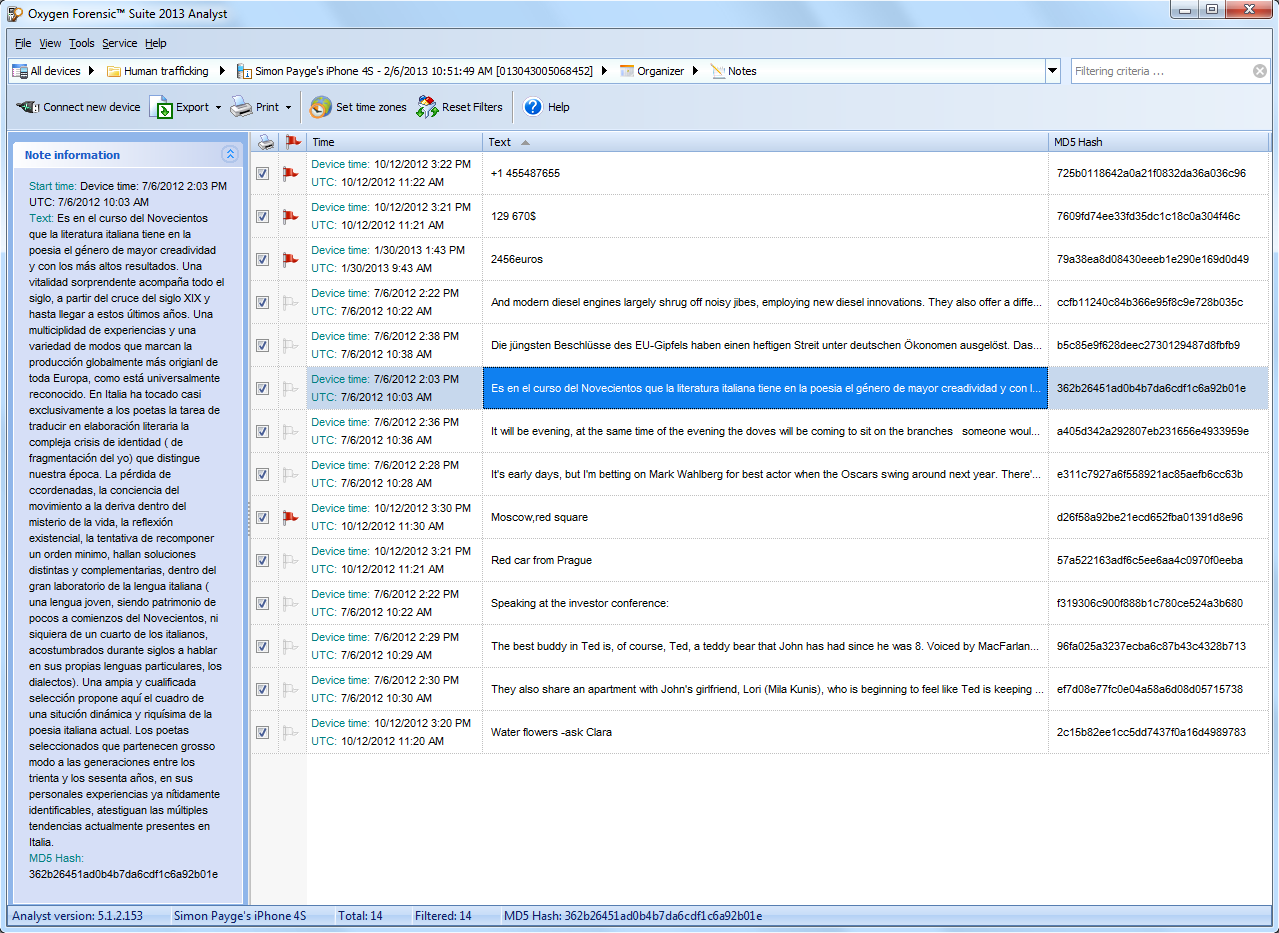This screenshot has width=1279, height=933.
Task: Uncheck the Moscow,red square note checkbox
Action: coord(263,517)
